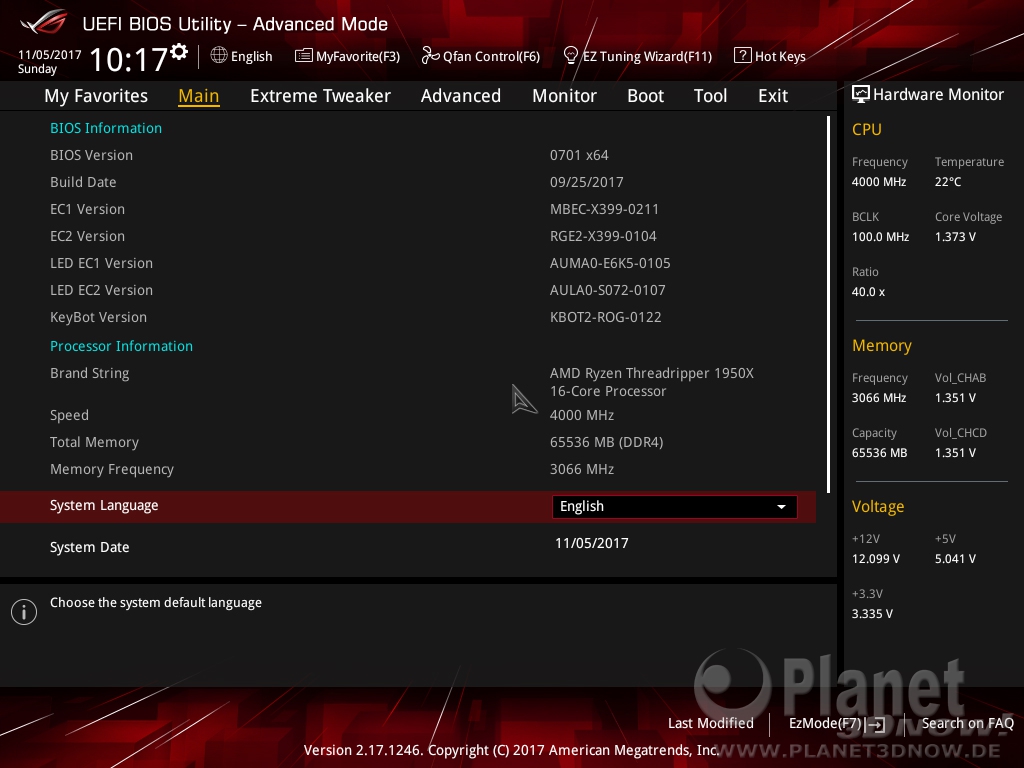The height and width of the screenshot is (768, 1024).
Task: Click the globe language icon
Action: 219,56
